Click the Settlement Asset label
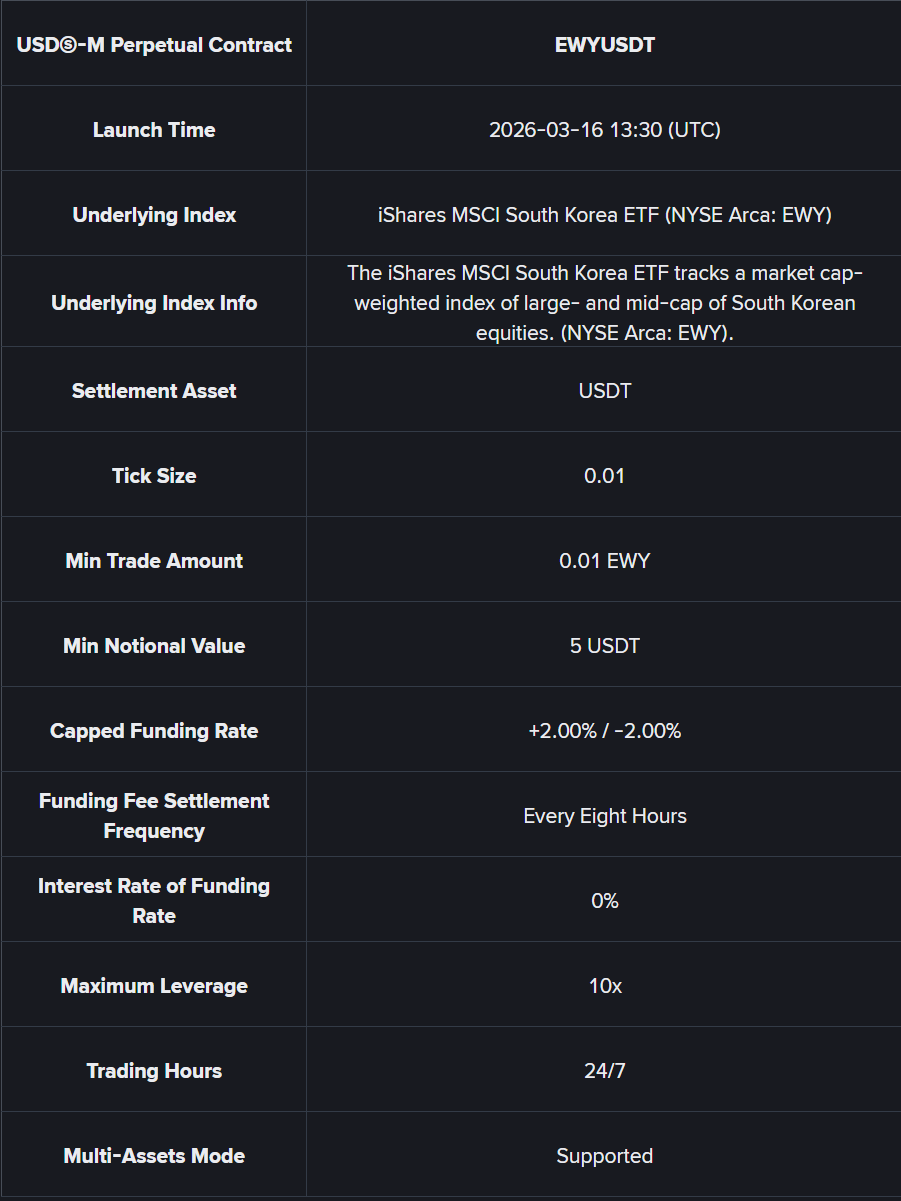This screenshot has width=901, height=1201. (x=154, y=390)
